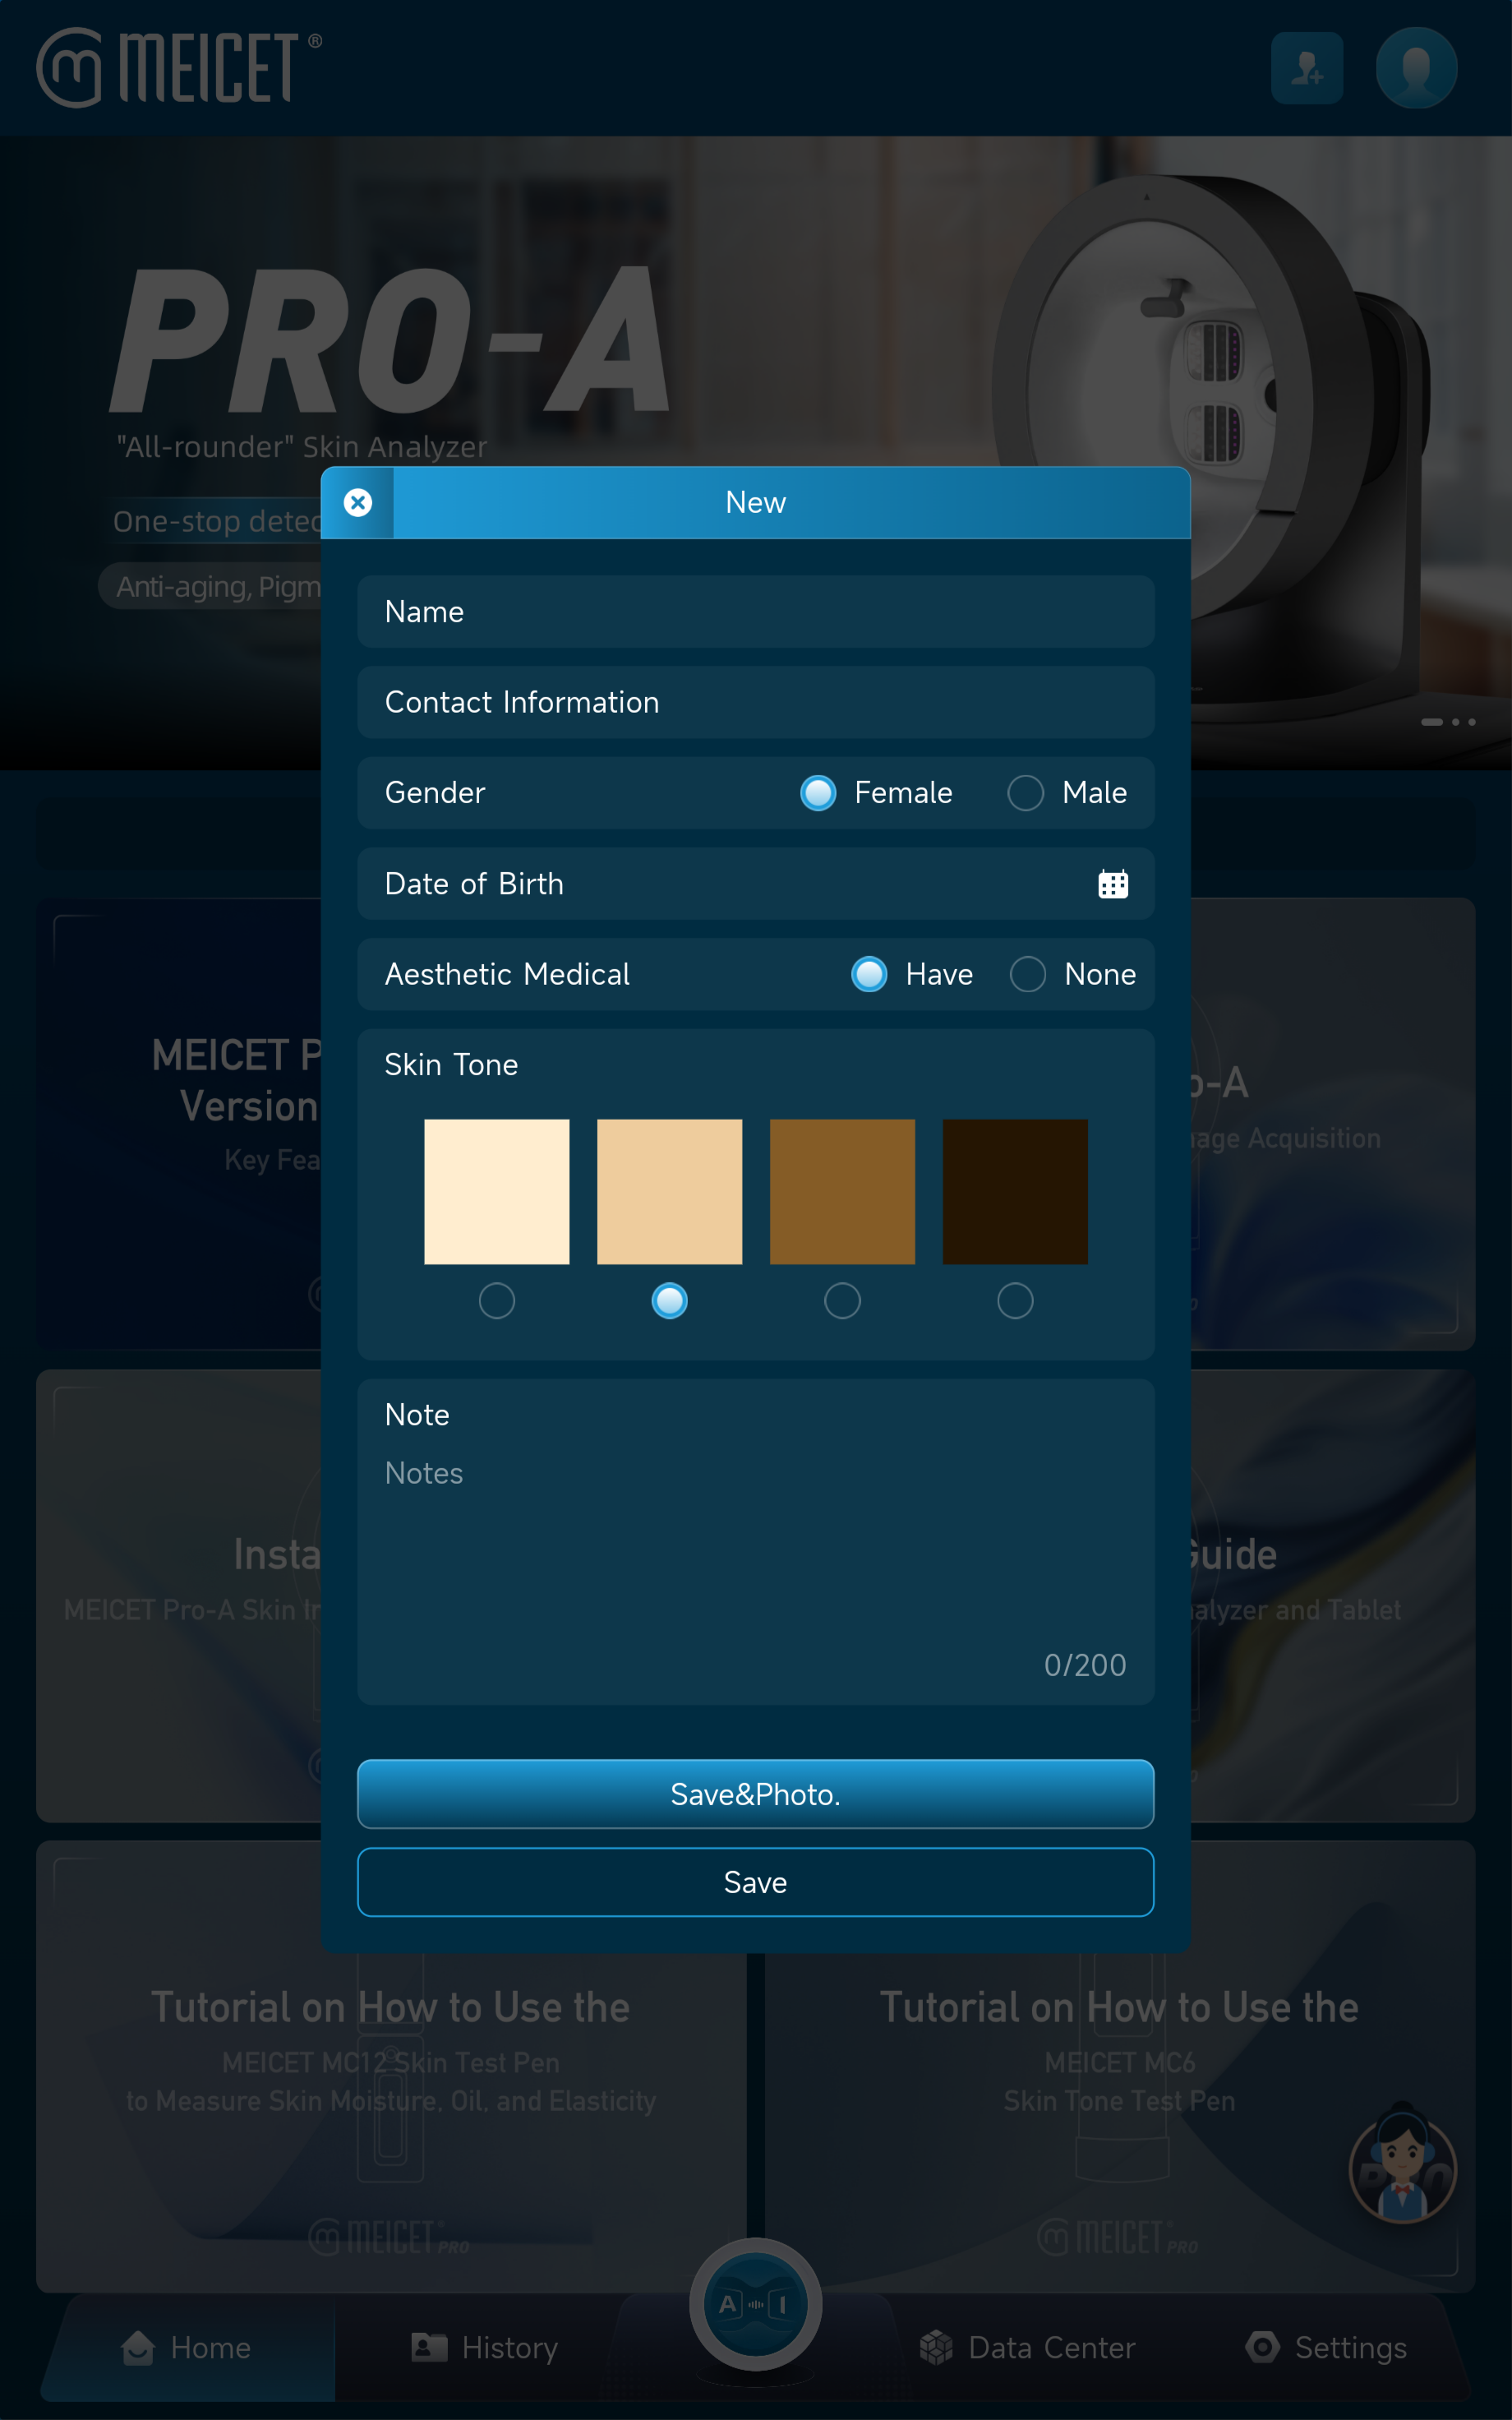
Task: Pick the dark brown skin tone swatch
Action: click(1015, 1192)
